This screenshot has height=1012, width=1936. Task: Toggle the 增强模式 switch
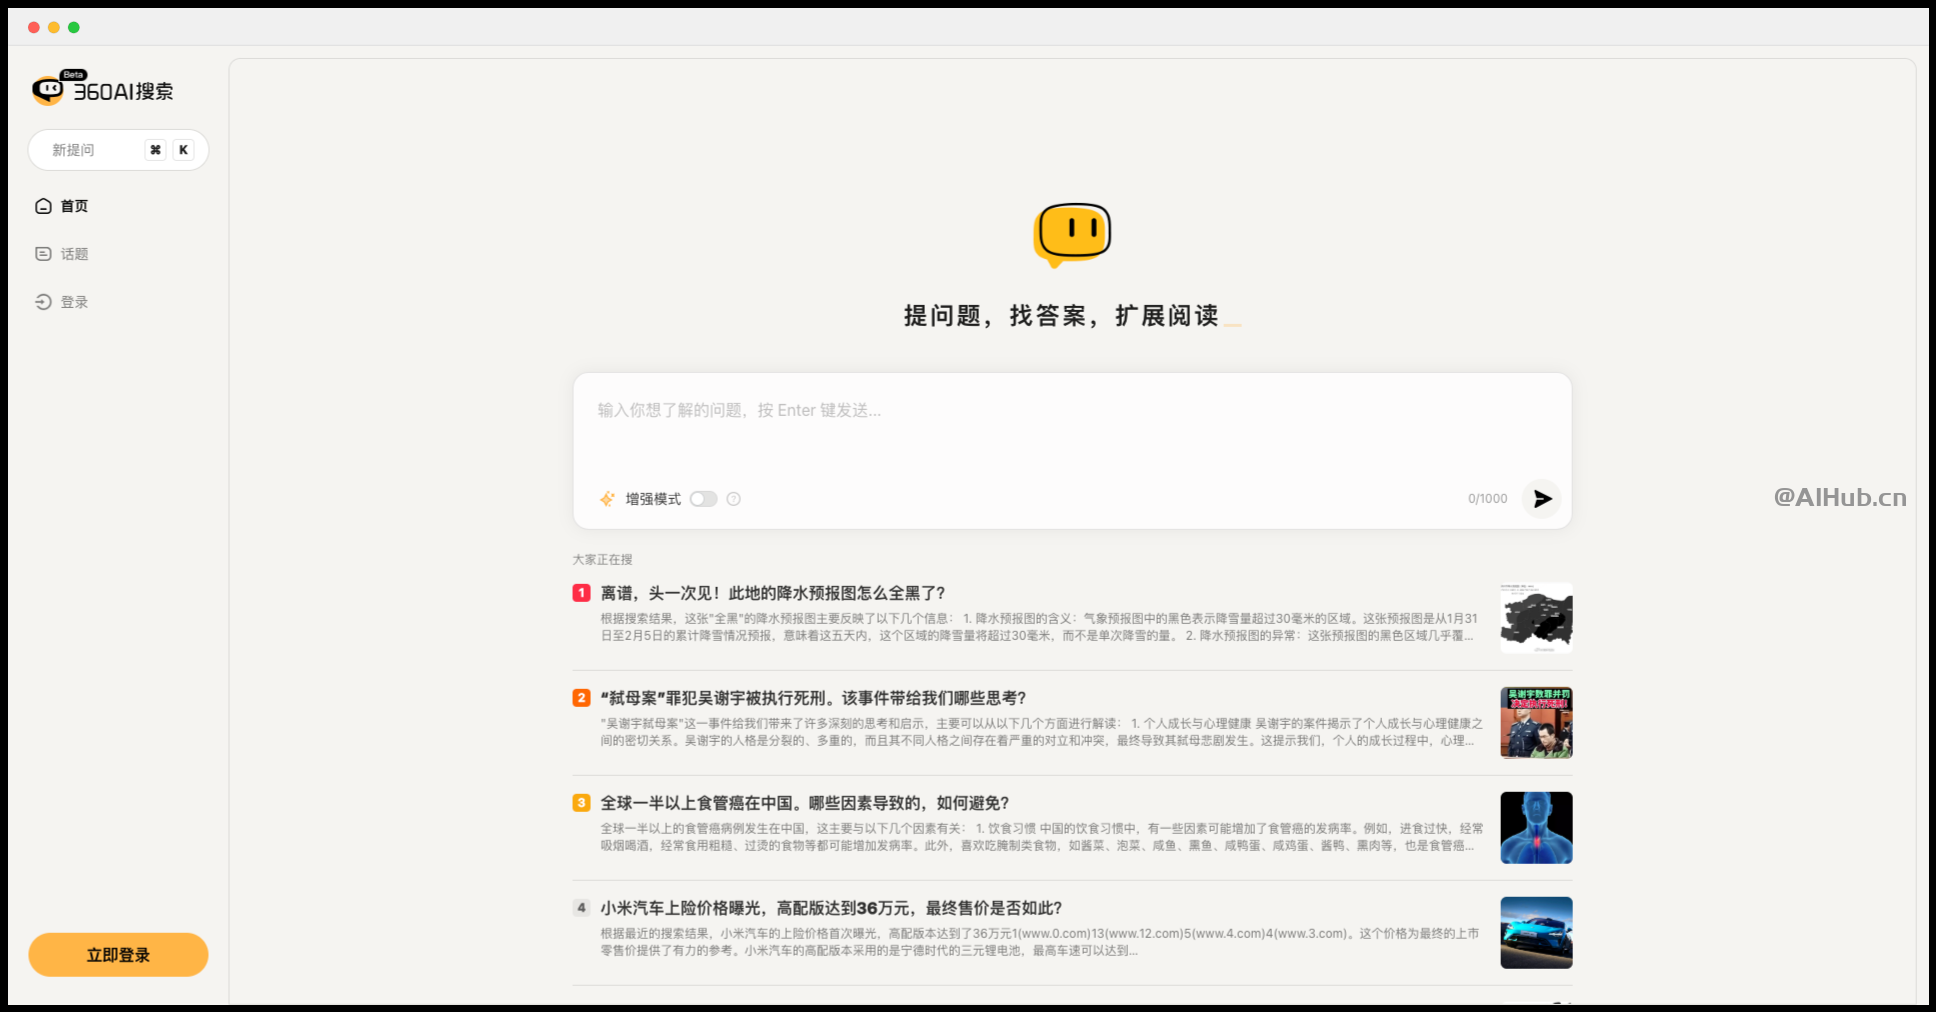coord(703,499)
